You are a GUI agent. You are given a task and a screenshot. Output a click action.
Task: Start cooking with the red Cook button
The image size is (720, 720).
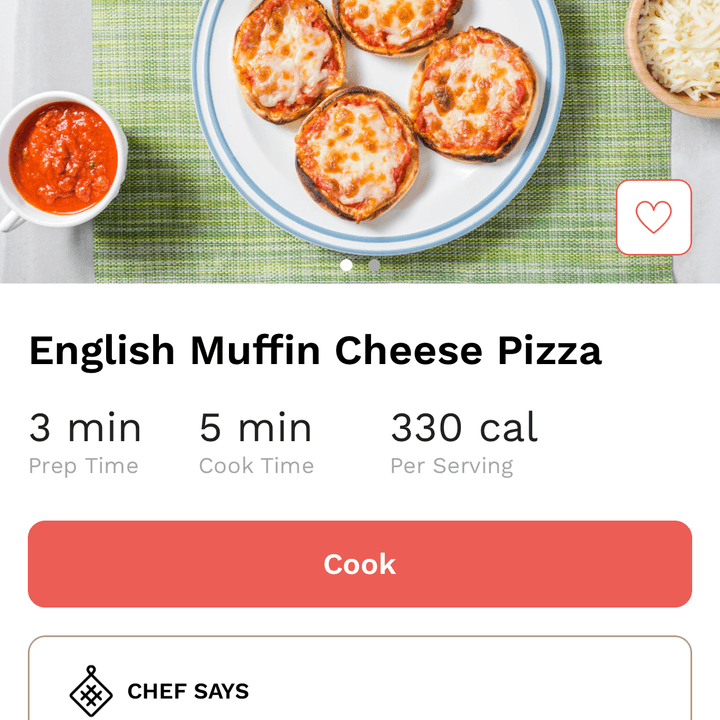[x=360, y=563]
